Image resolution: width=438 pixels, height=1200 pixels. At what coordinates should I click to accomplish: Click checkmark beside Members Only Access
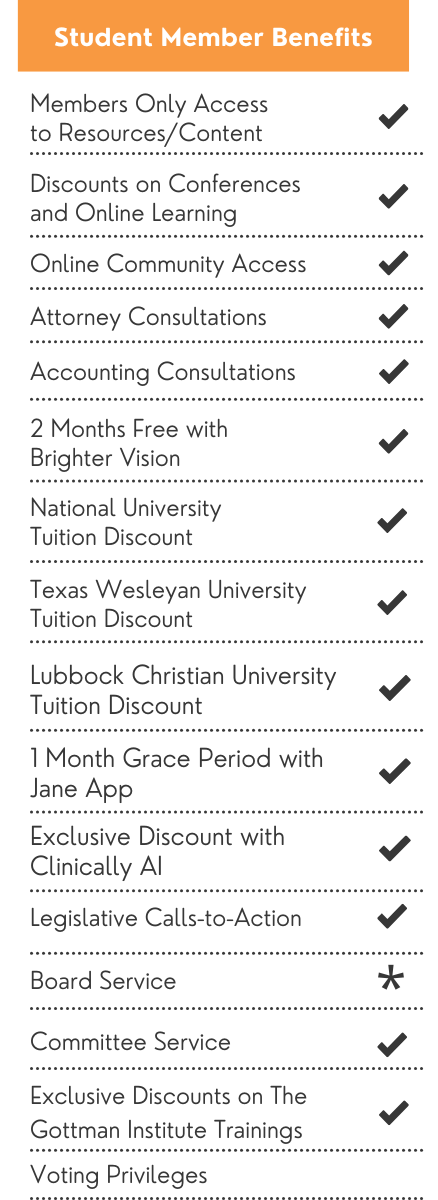coord(393,117)
